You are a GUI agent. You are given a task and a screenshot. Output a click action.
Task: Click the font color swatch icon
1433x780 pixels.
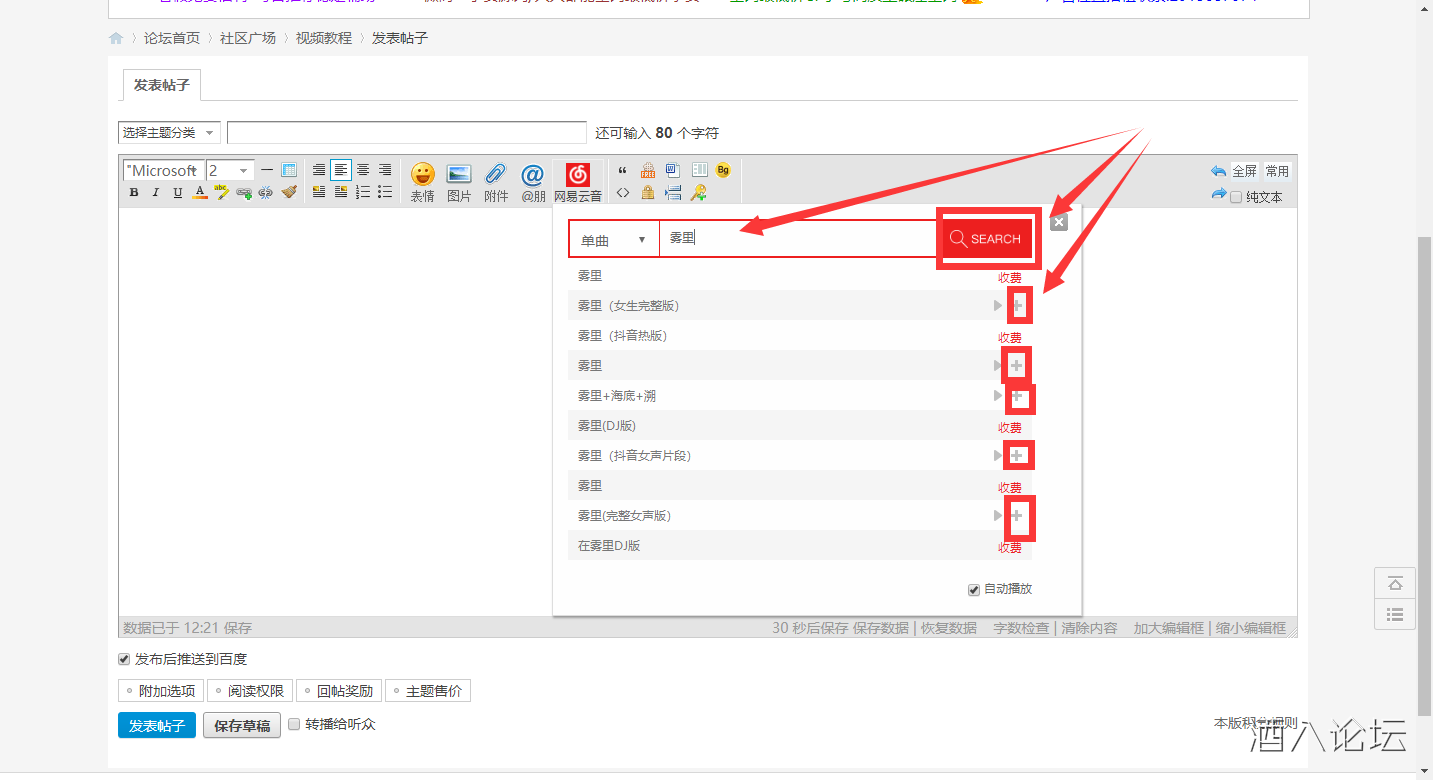(x=200, y=192)
